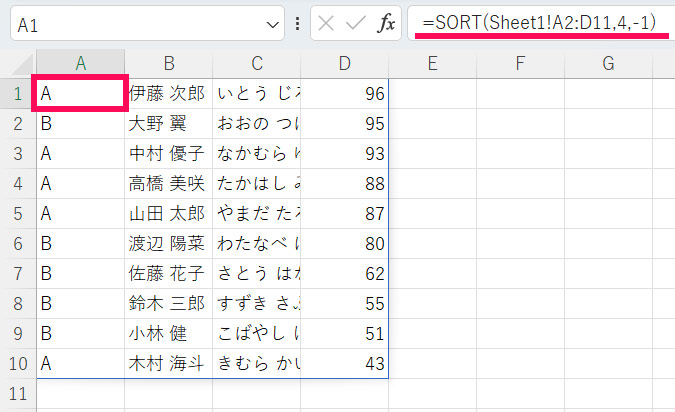Click cell with name 木村 海斗
This screenshot has width=675, height=412.
coord(169,364)
